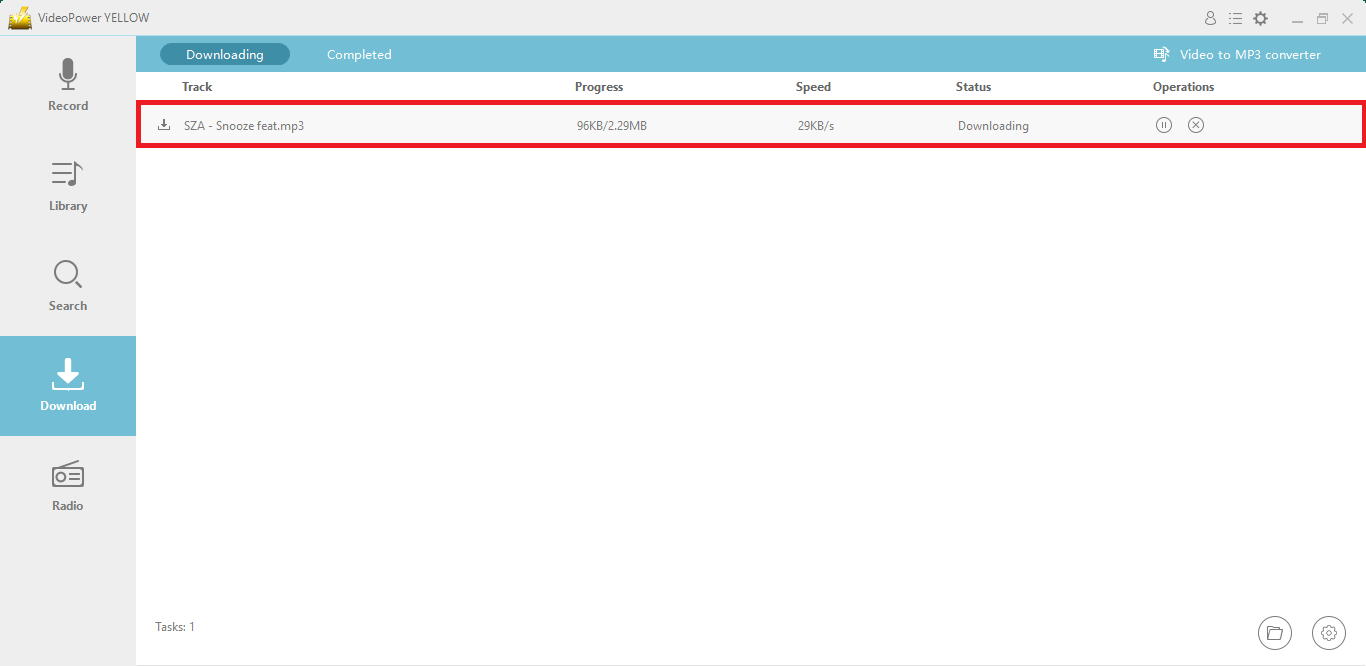The width and height of the screenshot is (1366, 666).
Task: Close the VideoPower YELLOW window
Action: 1347,18
